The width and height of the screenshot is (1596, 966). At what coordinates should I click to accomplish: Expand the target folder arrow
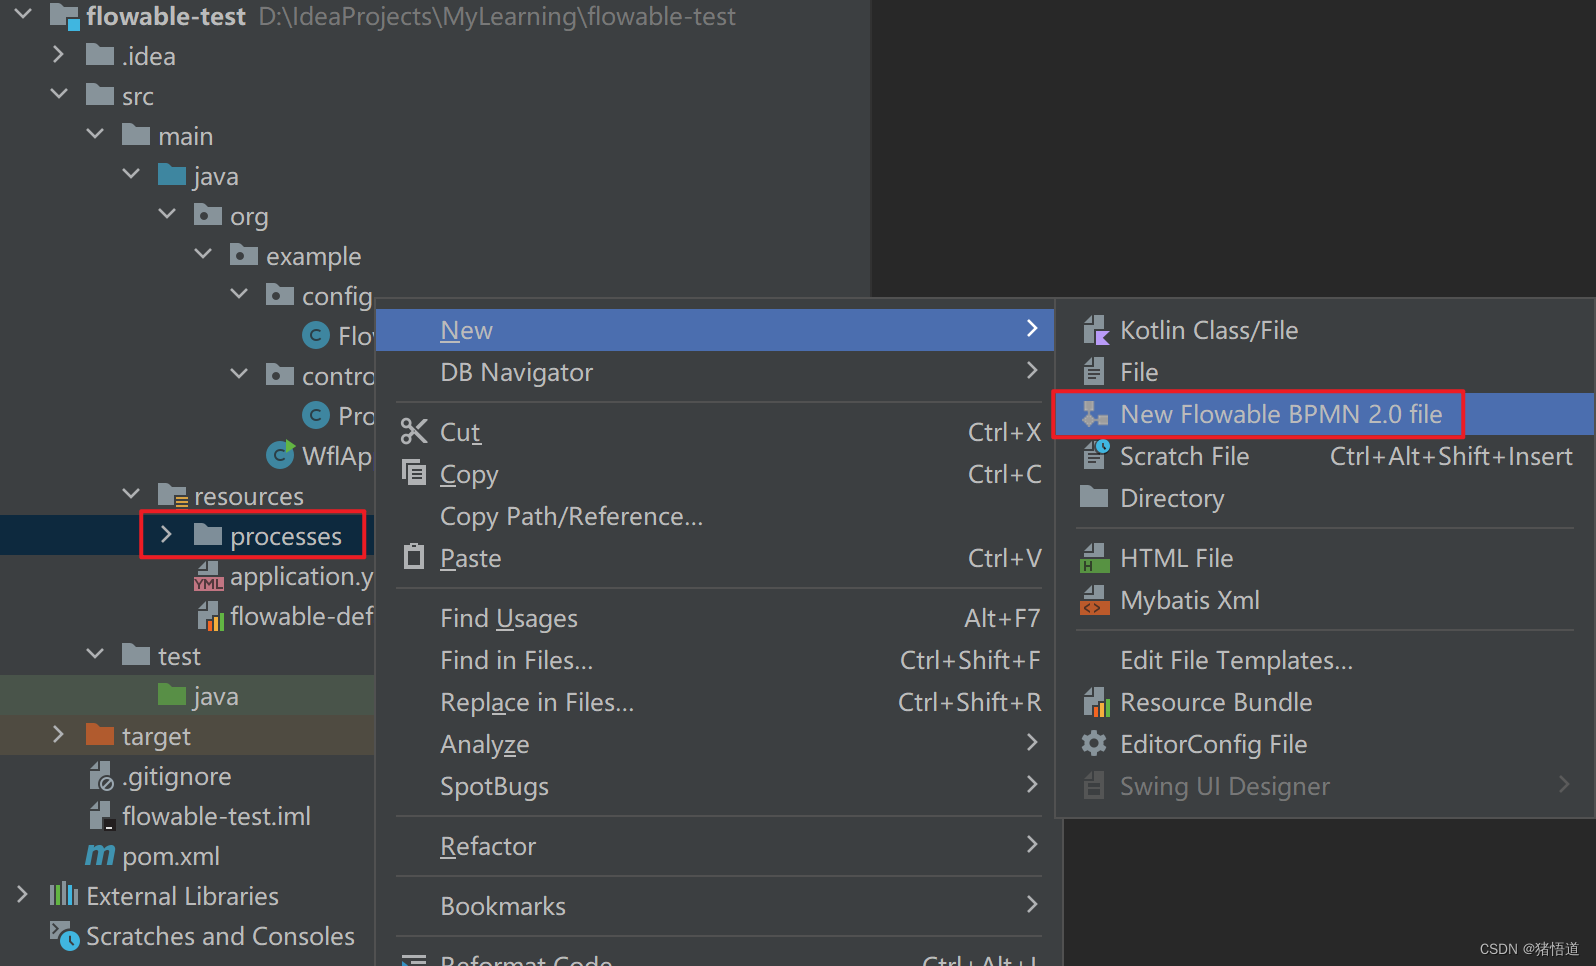[x=58, y=734]
